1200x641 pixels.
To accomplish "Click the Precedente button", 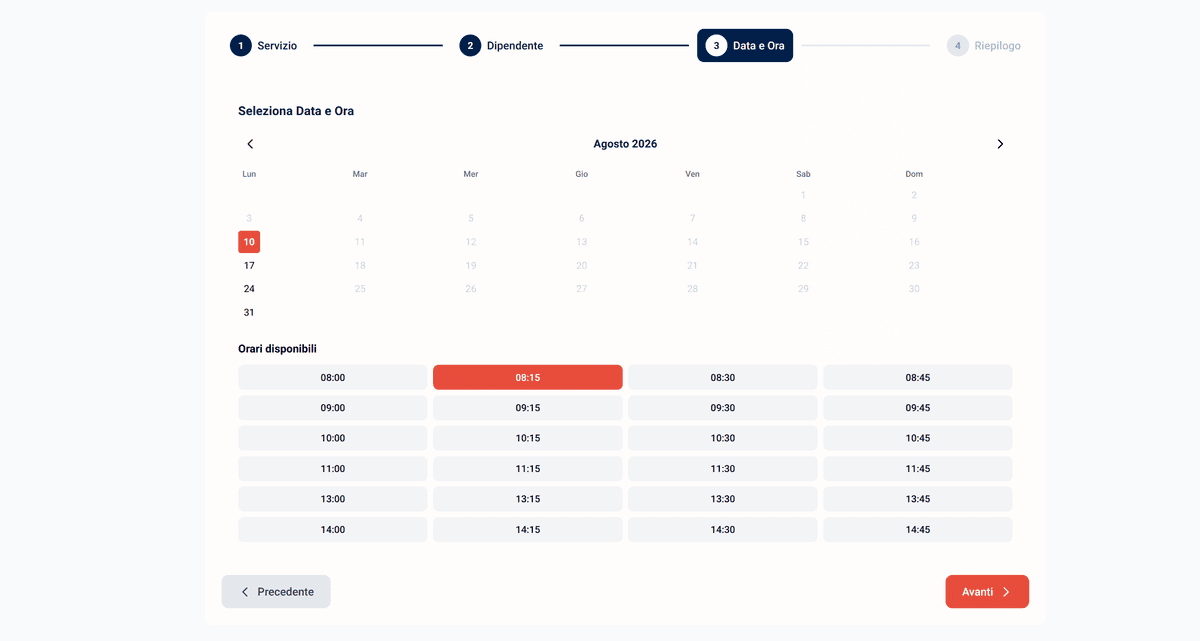I will [276, 592].
